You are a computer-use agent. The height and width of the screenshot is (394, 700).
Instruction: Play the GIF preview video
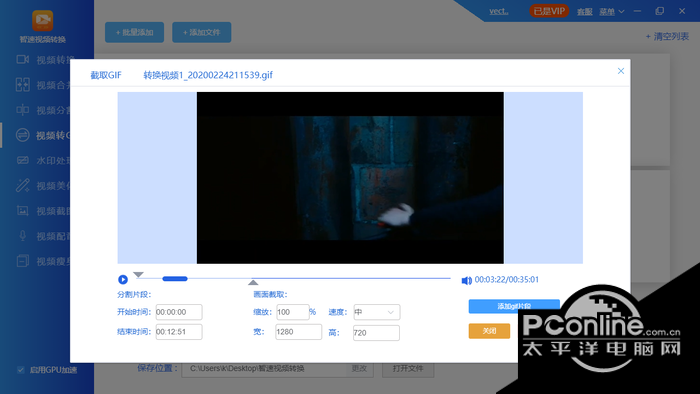pyautogui.click(x=123, y=279)
